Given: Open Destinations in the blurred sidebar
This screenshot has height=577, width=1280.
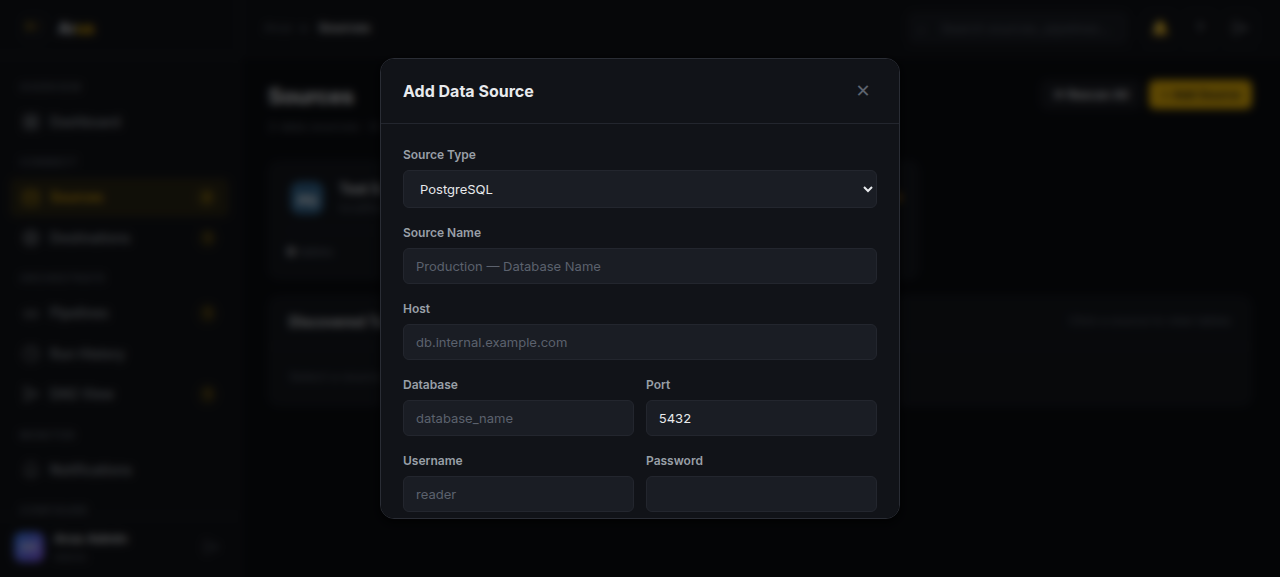Looking at the screenshot, I should [120, 238].
